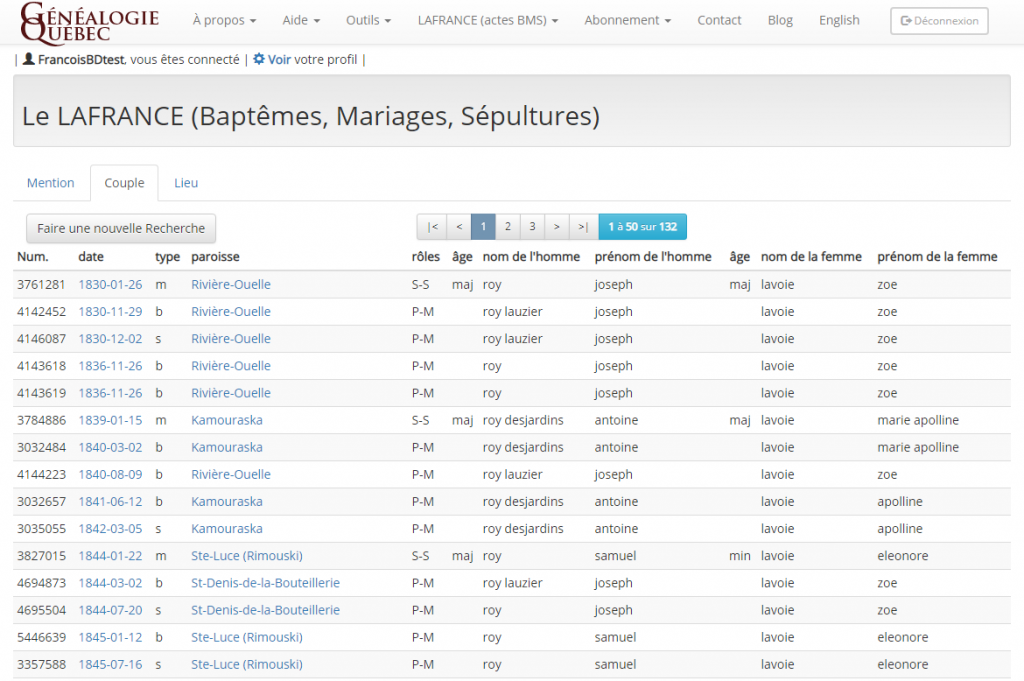The height and width of the screenshot is (681, 1024).
Task: Go to page 3 of results
Action: pos(532,227)
